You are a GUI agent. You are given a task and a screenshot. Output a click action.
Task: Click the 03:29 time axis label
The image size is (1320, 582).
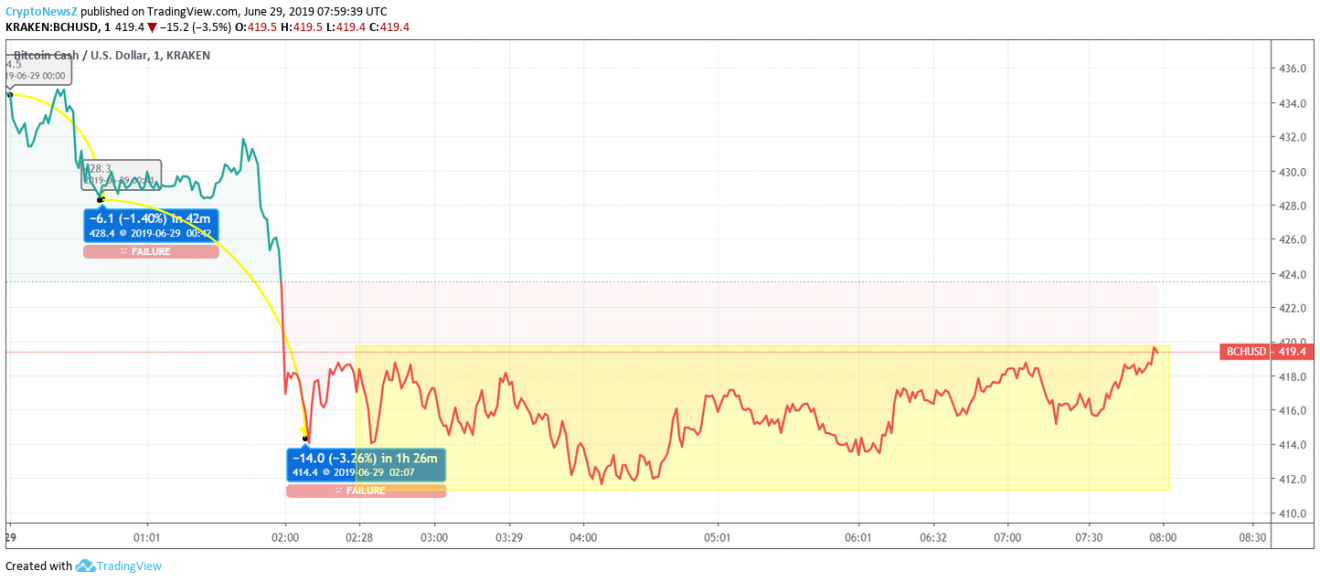point(509,537)
